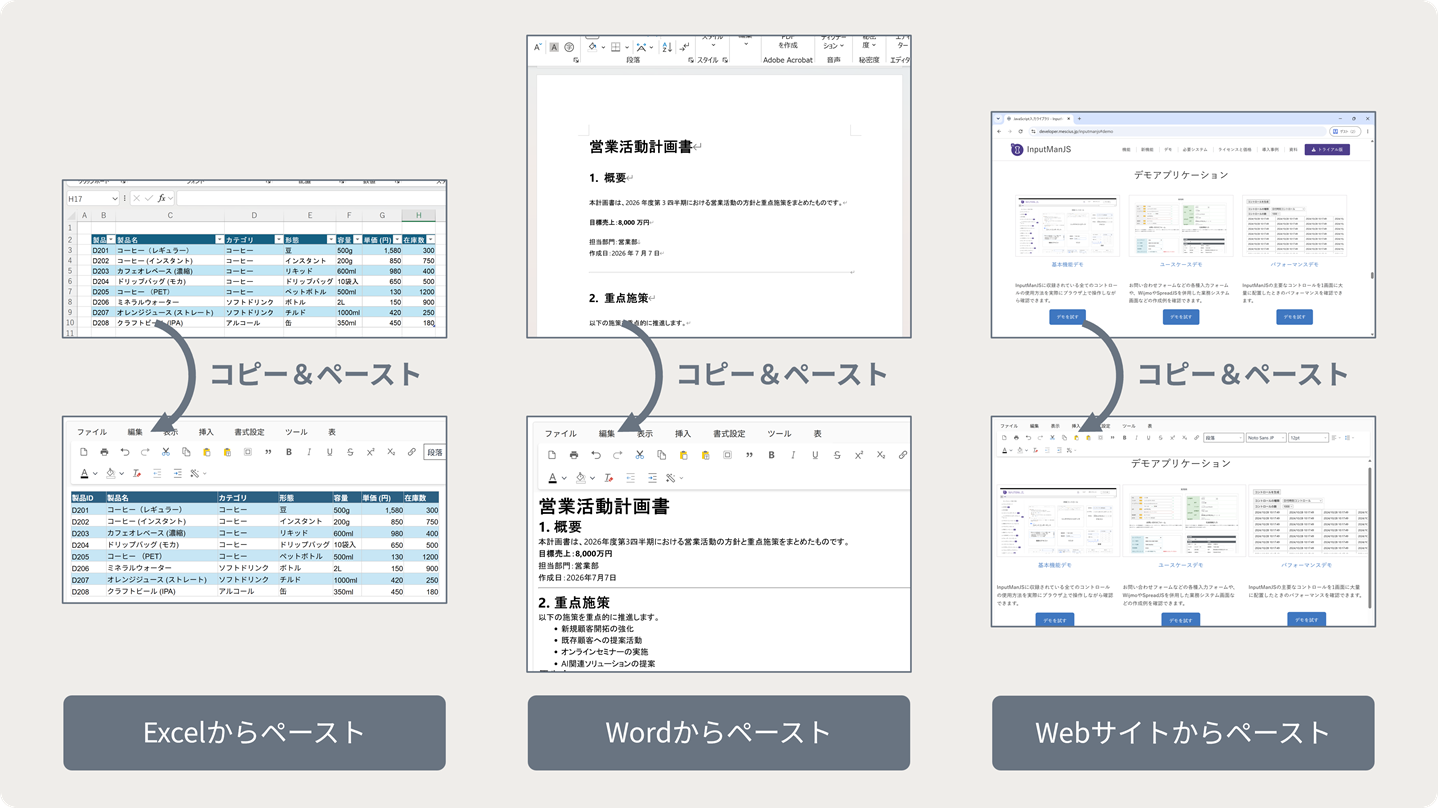Toggle Bold in the Excel-paste editor
Viewport: 1438px width, 808px height.
click(x=289, y=452)
